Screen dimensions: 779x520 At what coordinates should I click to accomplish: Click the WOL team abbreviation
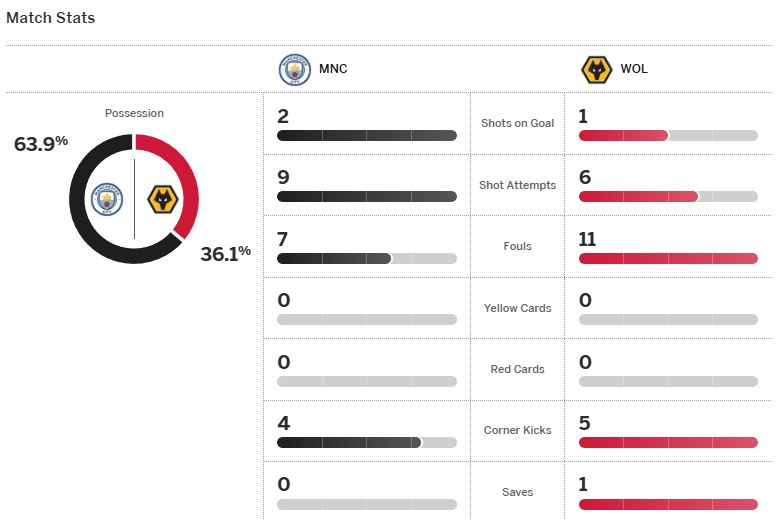(634, 69)
